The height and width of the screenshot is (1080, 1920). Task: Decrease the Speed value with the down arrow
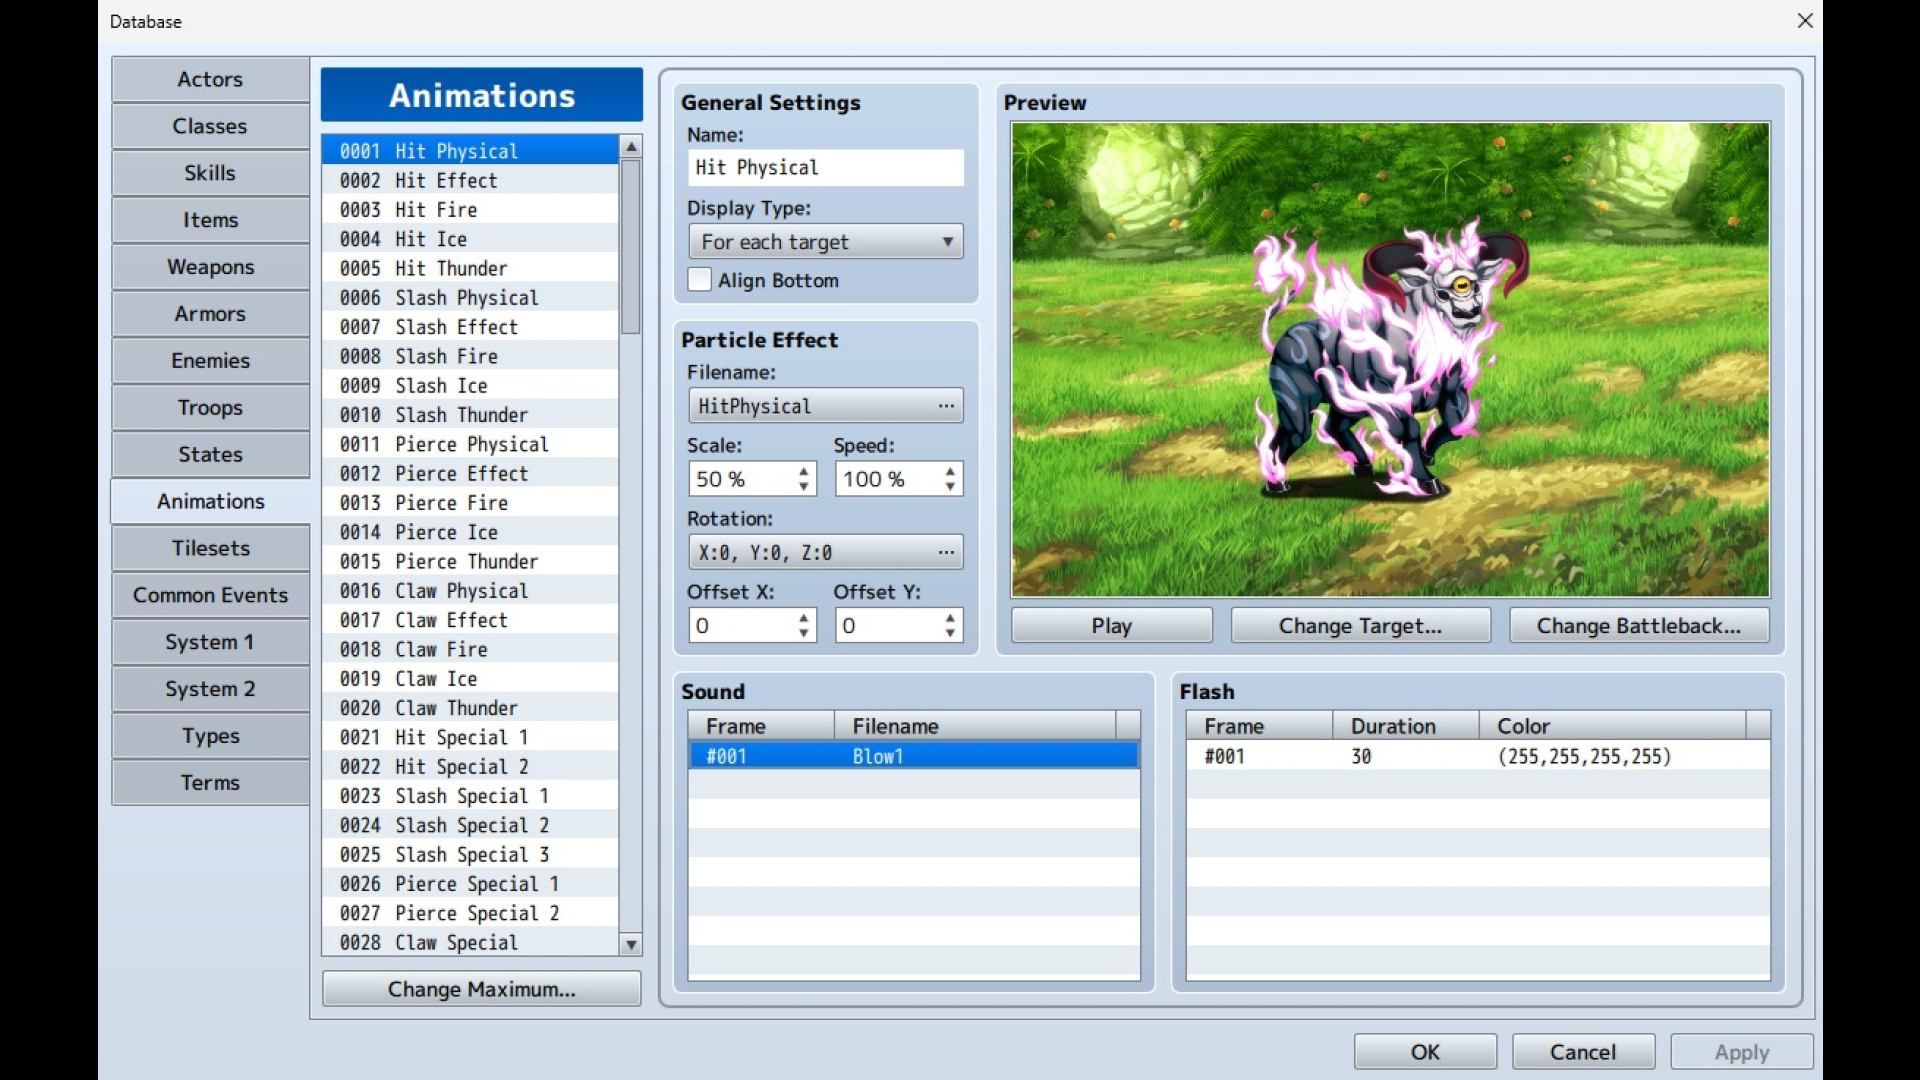[948, 486]
